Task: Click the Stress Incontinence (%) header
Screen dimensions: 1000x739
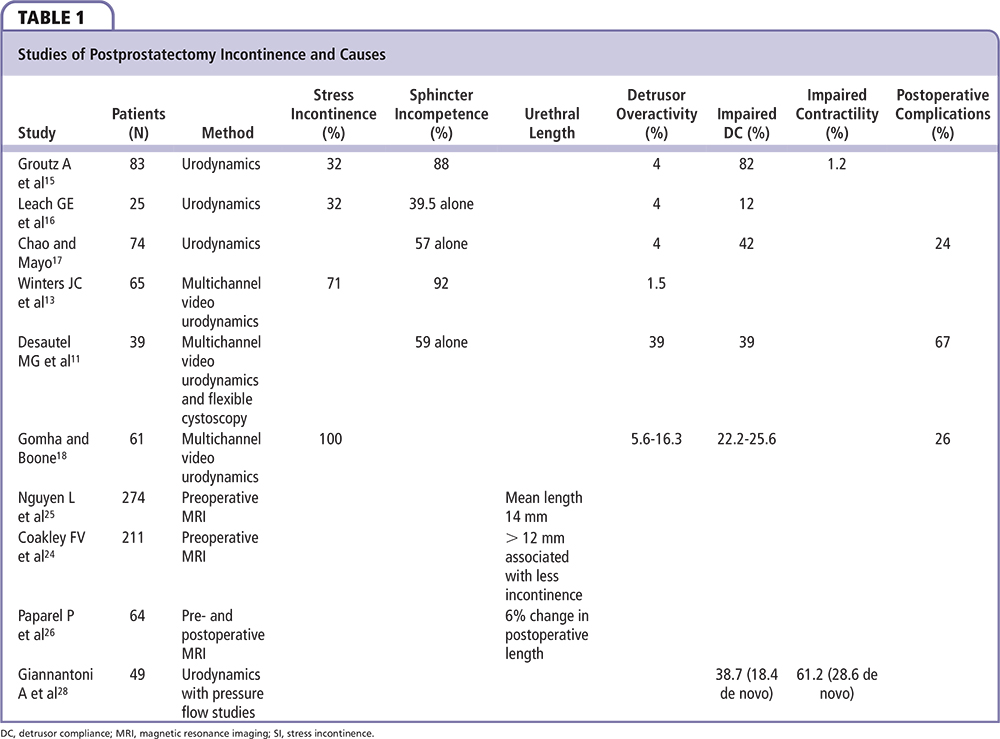Action: [334, 114]
